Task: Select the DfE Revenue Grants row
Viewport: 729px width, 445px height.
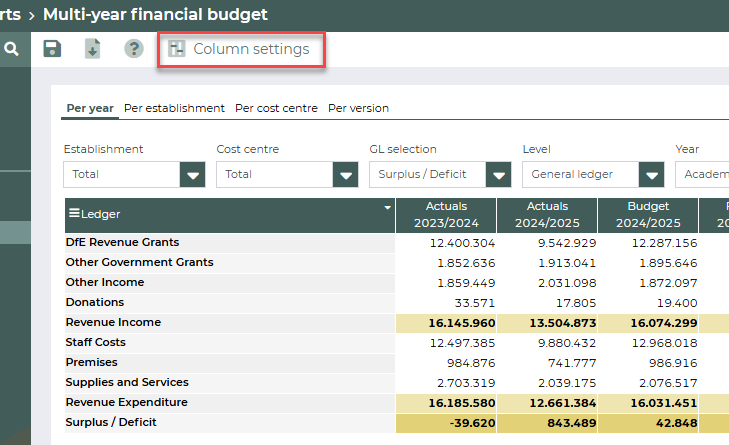Action: point(122,242)
